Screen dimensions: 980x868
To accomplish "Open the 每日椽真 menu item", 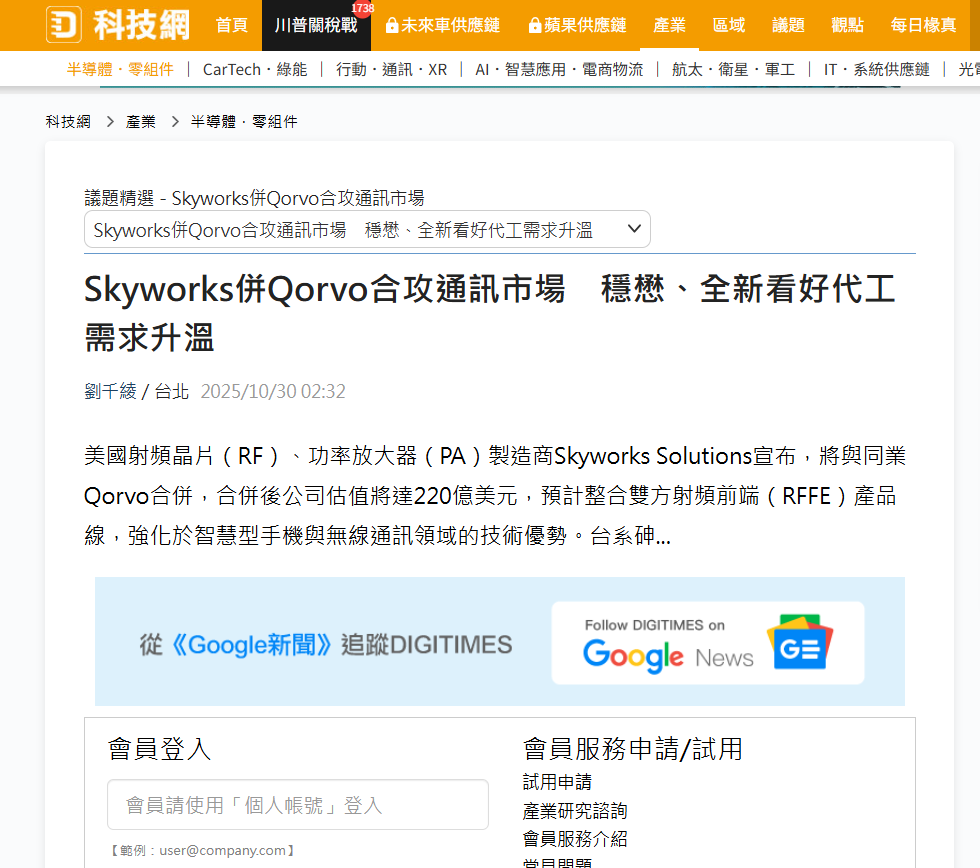I will pyautogui.click(x=923, y=25).
